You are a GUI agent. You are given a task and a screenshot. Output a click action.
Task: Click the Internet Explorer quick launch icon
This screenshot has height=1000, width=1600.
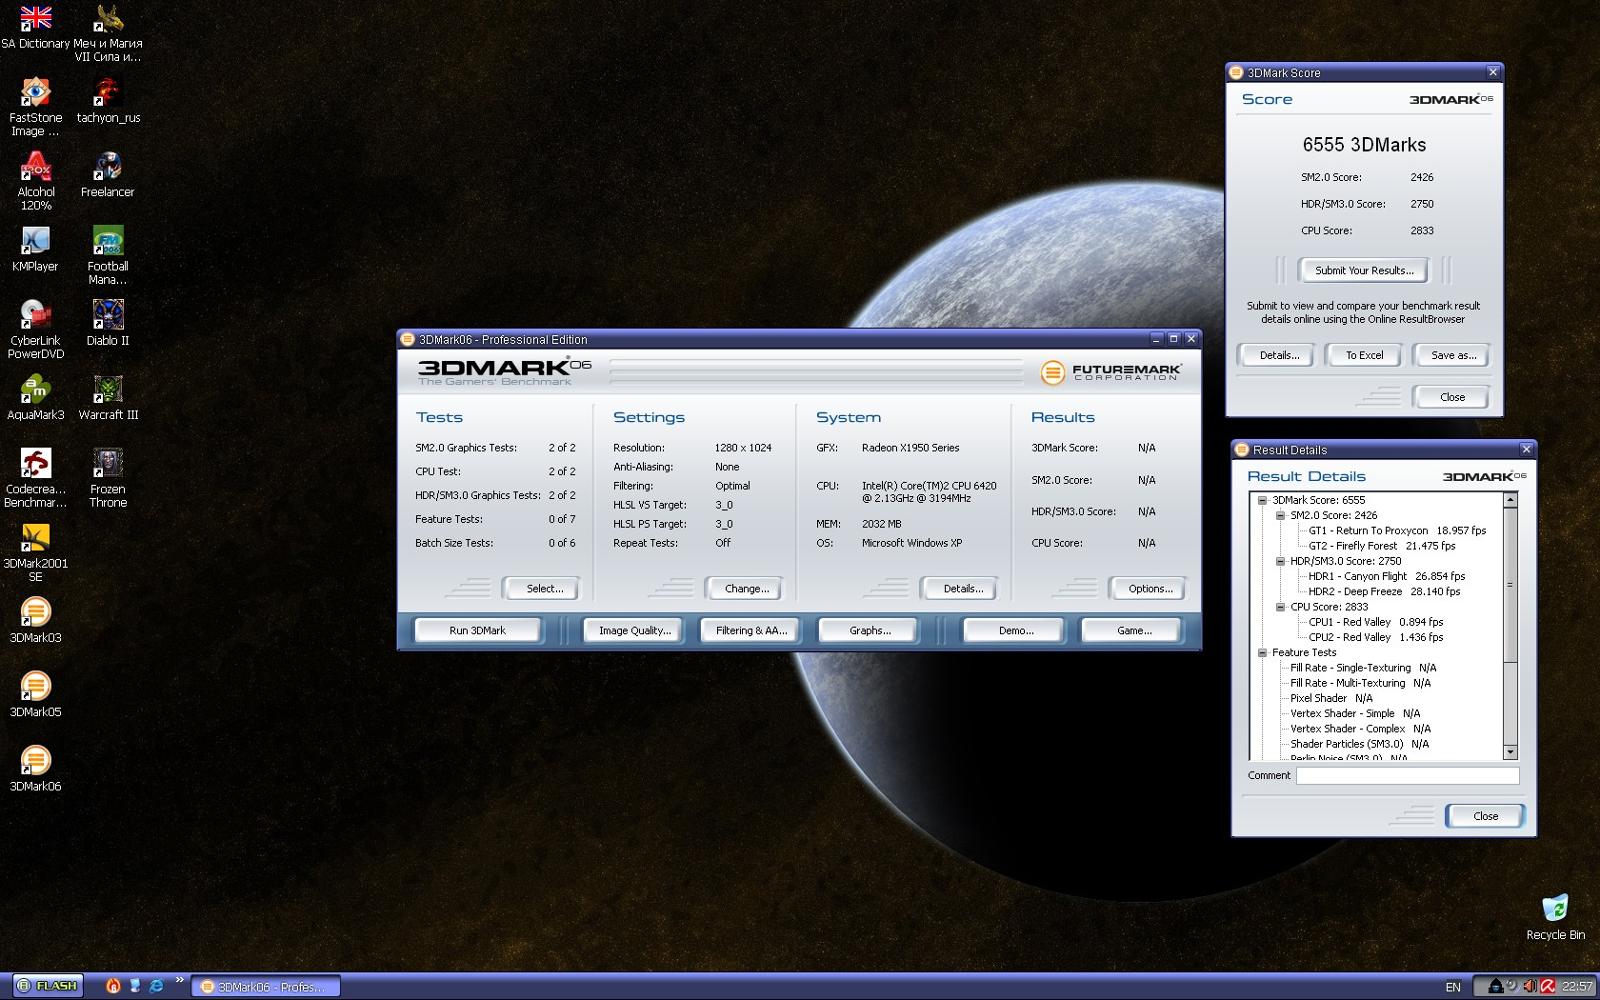[156, 986]
